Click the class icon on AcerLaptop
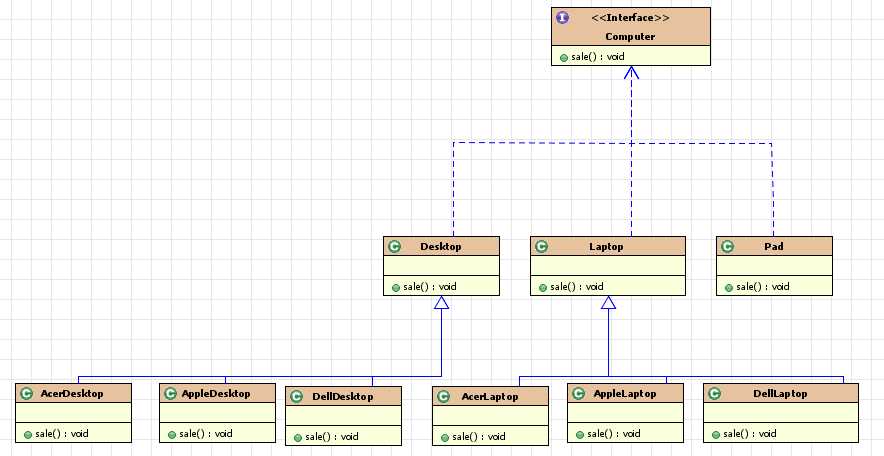This screenshot has height=456, width=884. [444, 396]
